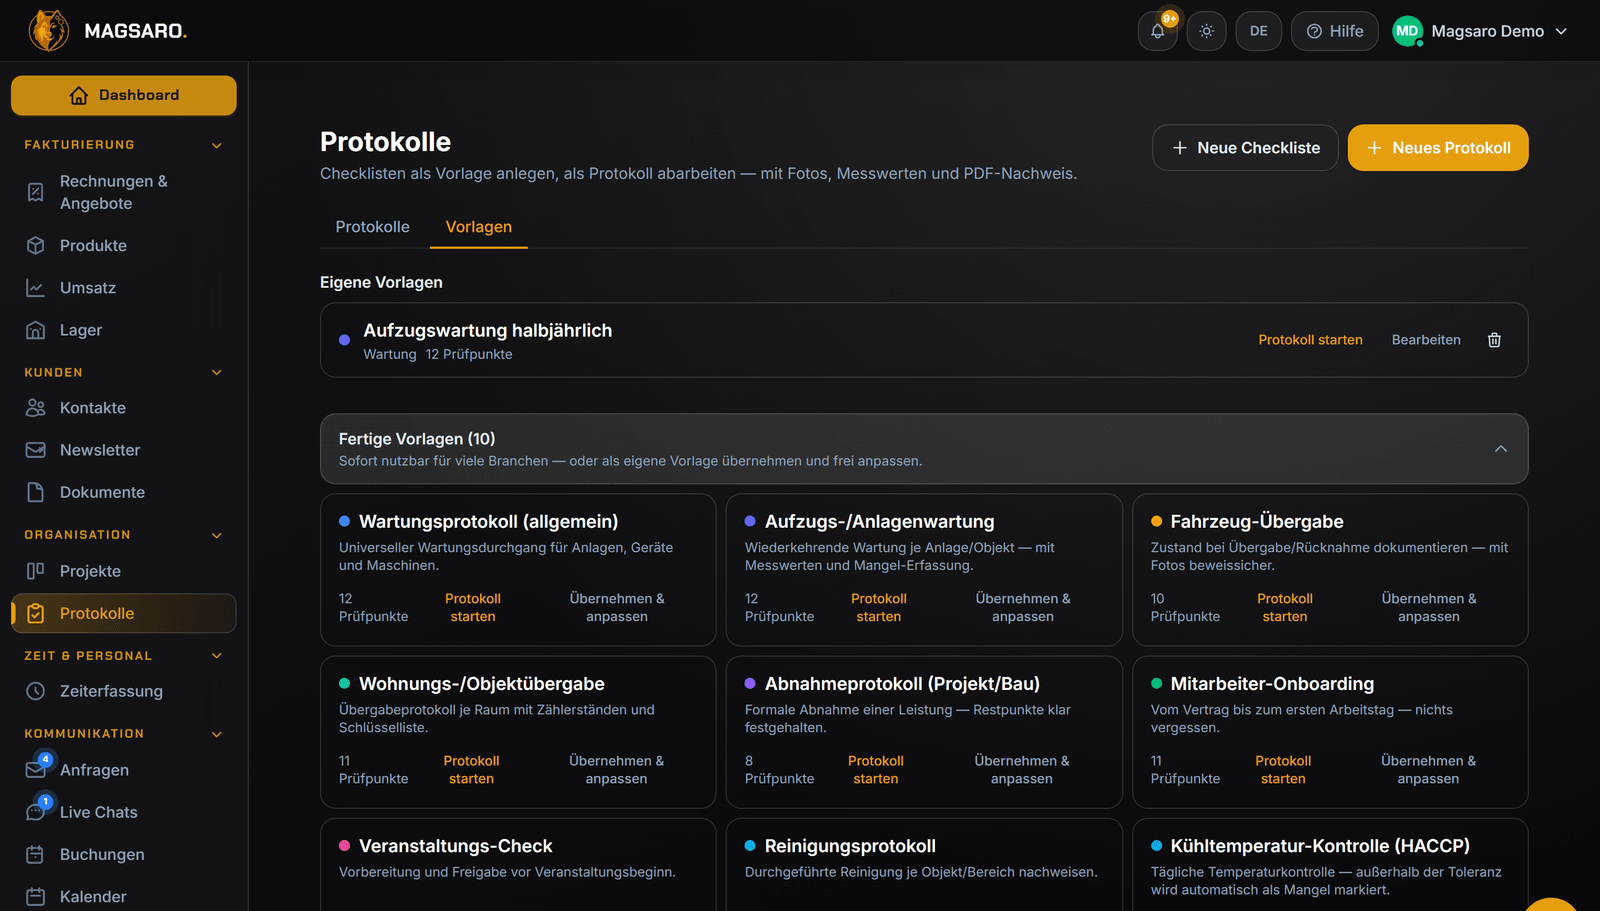This screenshot has width=1600, height=911.
Task: Switch language with DE button
Action: 1259,31
